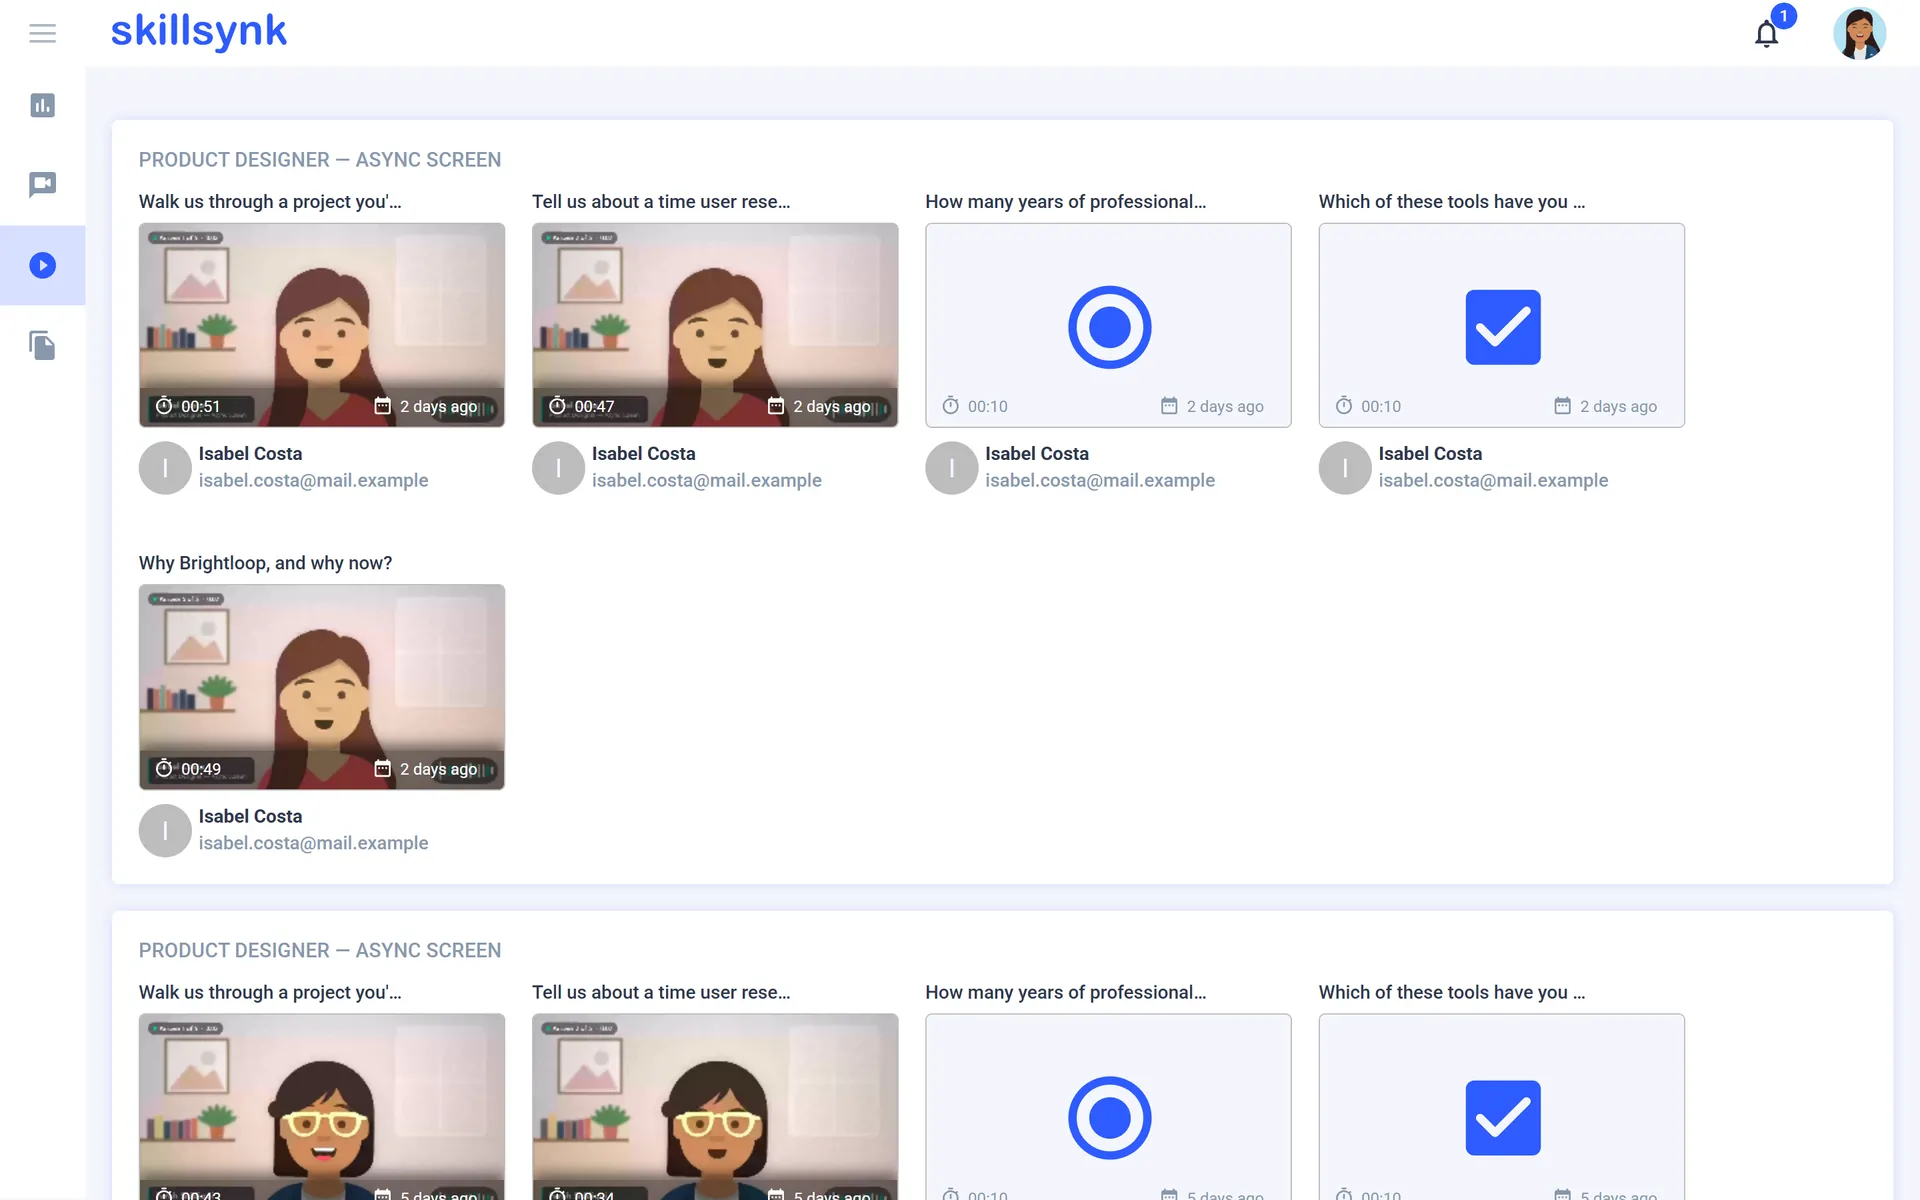
Task: Click second section's 'Which of these tools' title
Action: click(1451, 993)
